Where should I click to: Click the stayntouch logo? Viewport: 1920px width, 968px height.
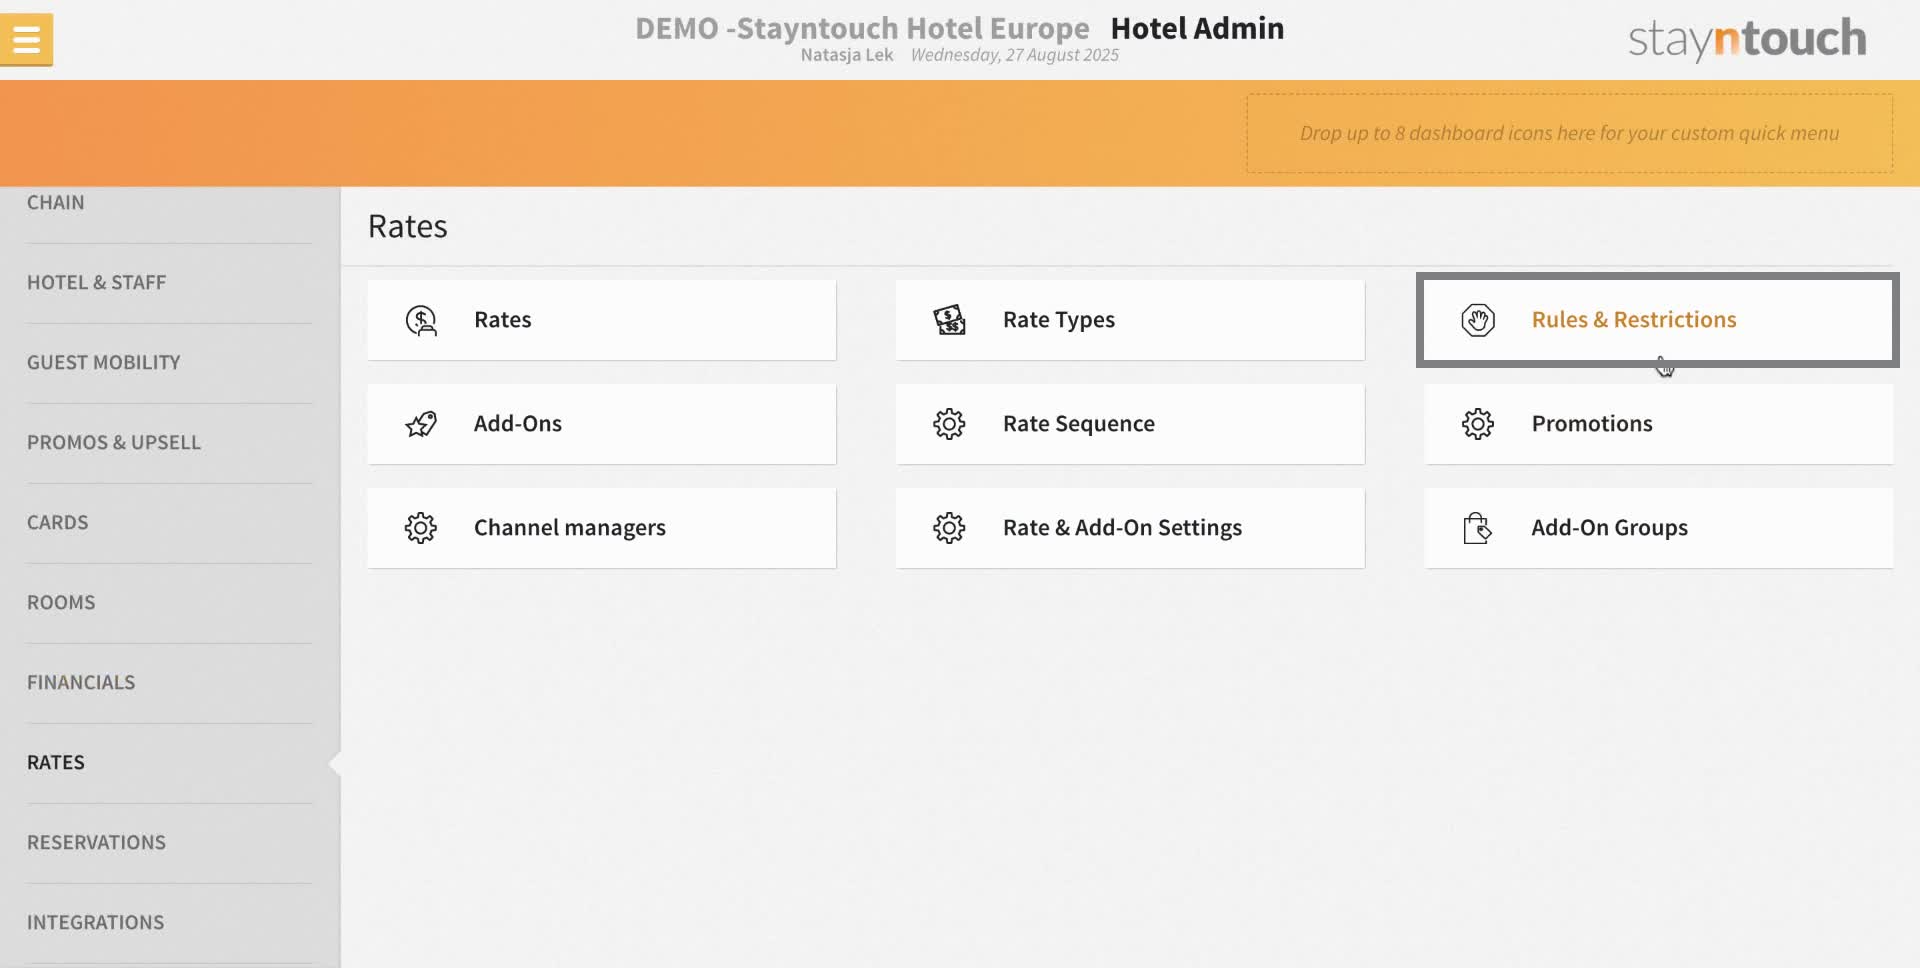click(1747, 40)
